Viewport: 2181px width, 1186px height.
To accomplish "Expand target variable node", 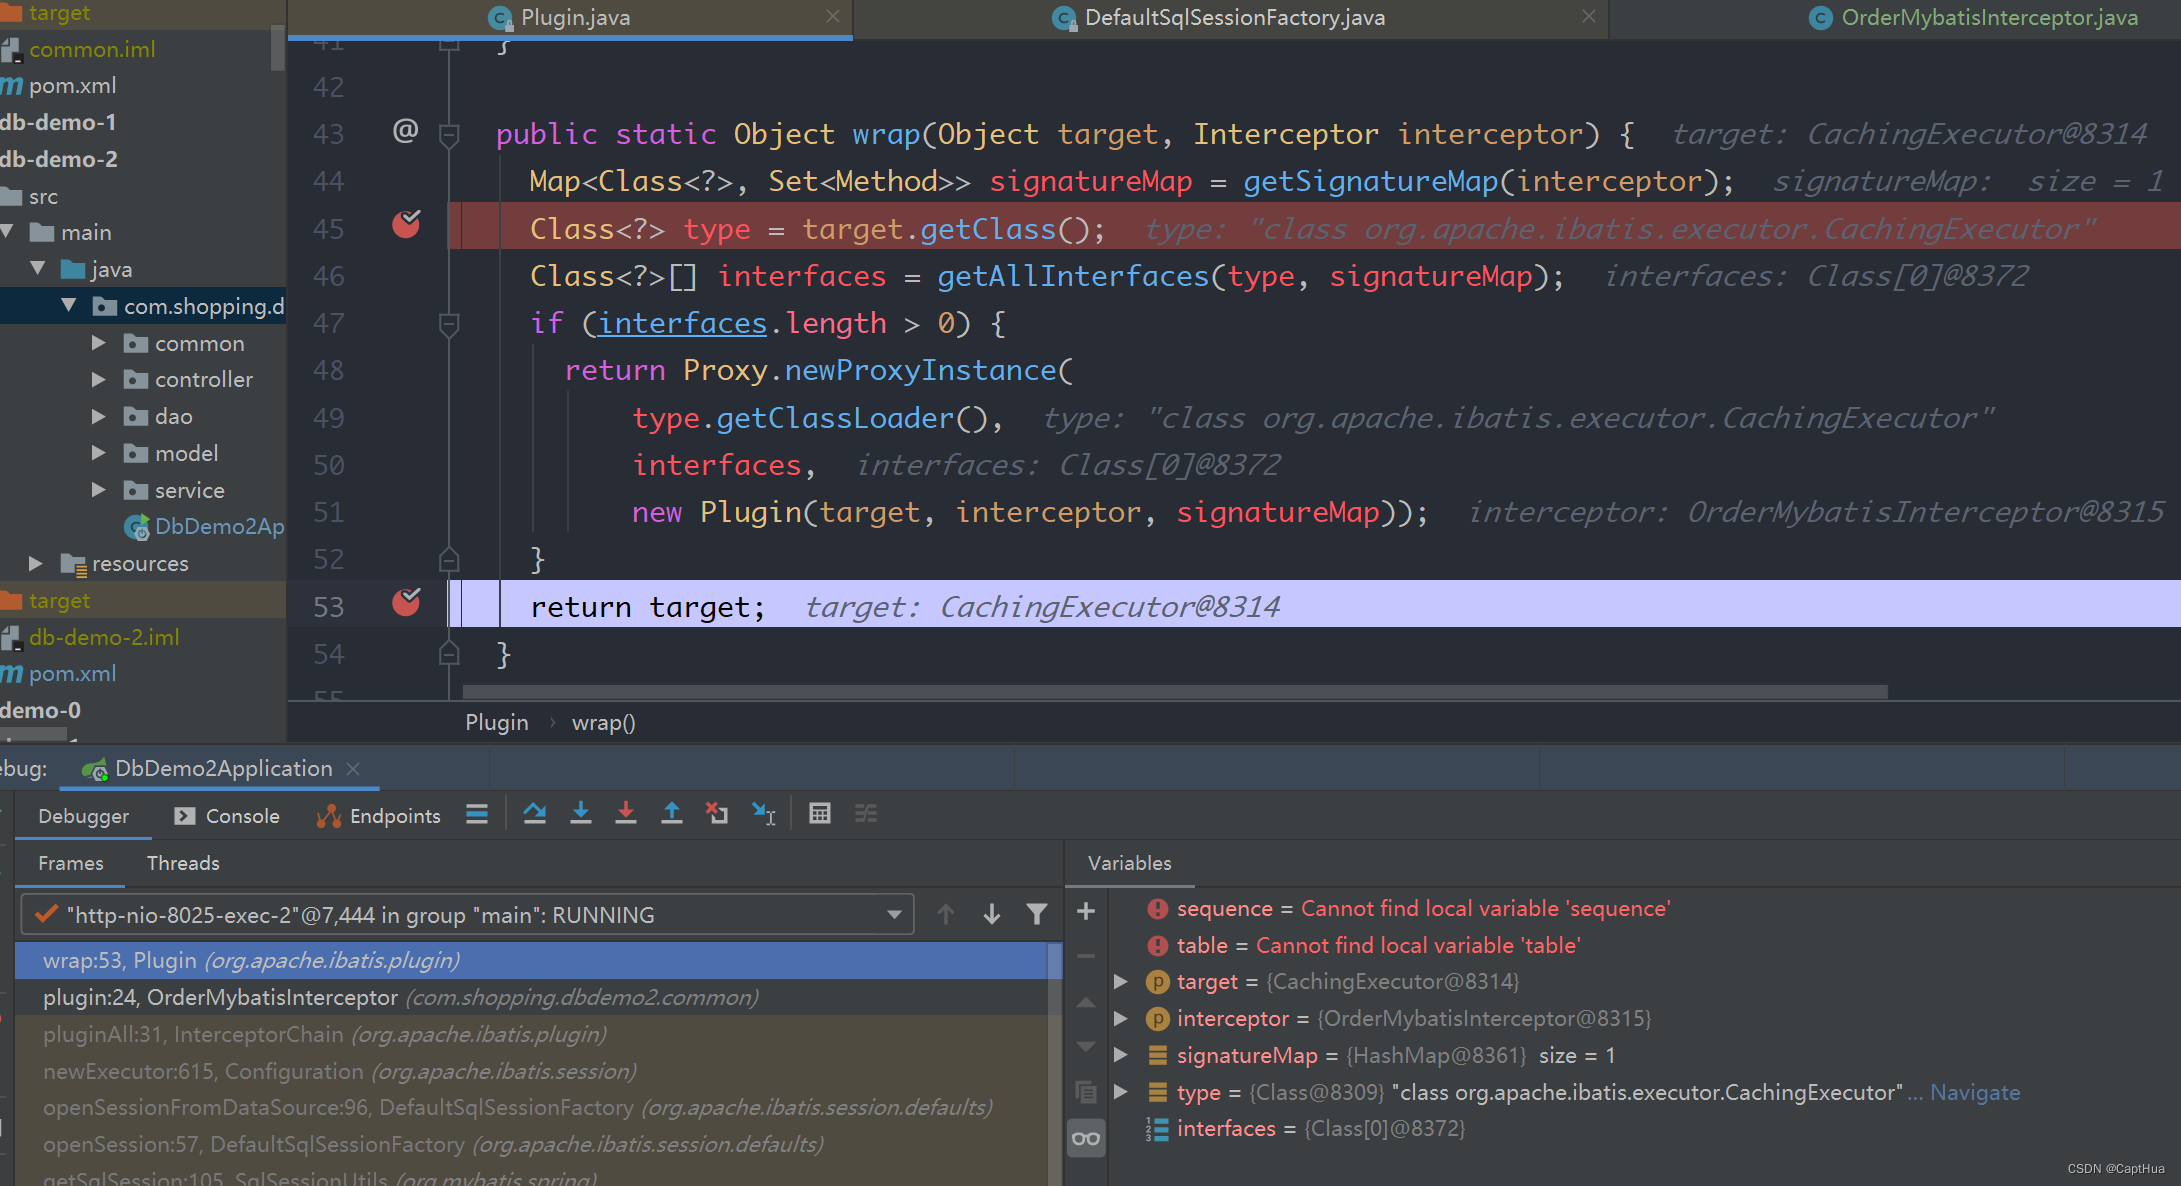I will tap(1121, 982).
